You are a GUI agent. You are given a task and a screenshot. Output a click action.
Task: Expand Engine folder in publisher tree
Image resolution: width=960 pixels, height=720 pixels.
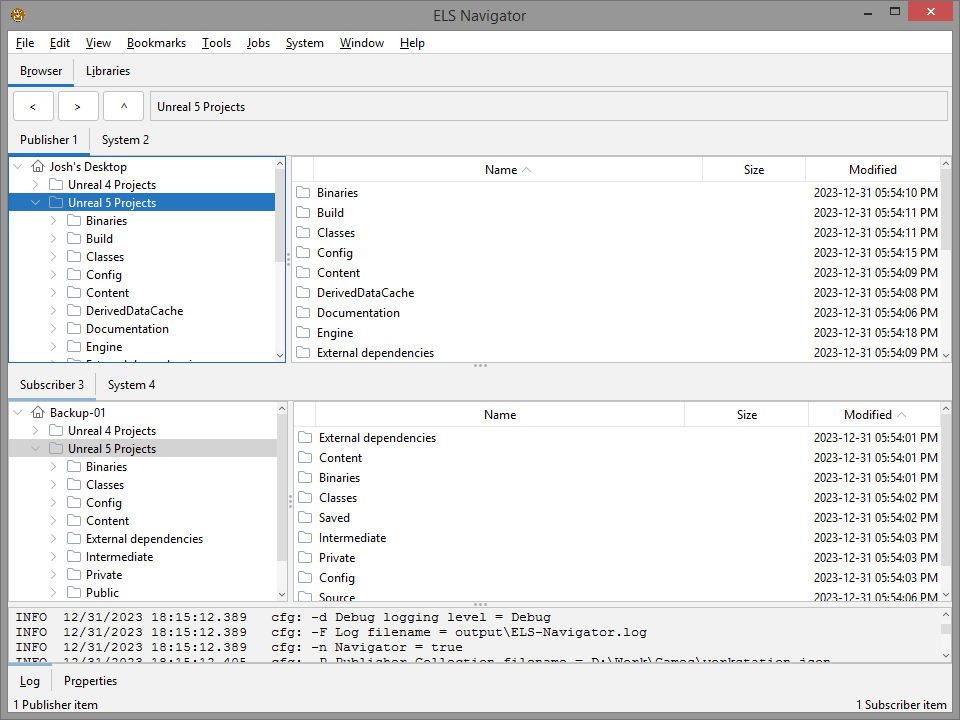pyautogui.click(x=53, y=347)
